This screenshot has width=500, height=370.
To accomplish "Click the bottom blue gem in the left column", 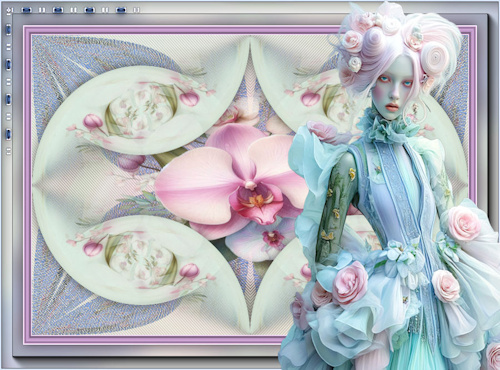I will coord(9,134).
